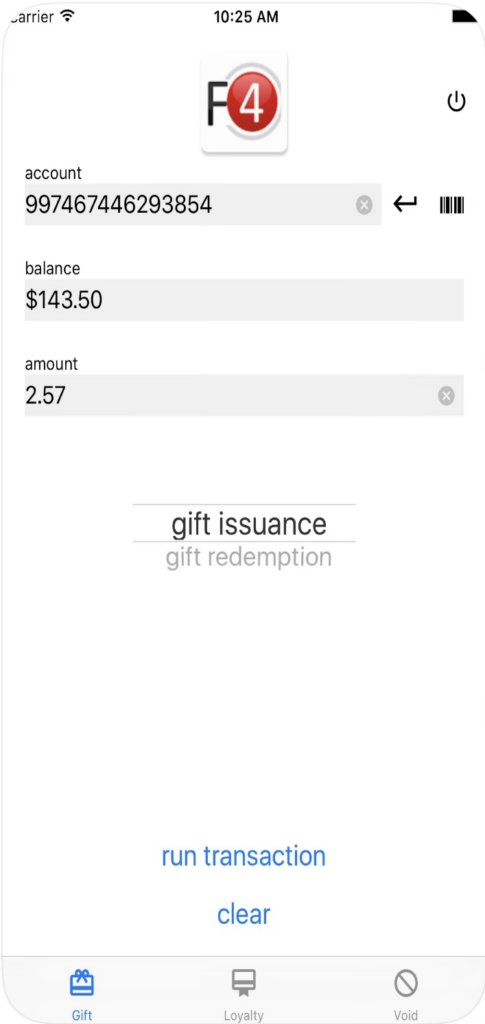Clear the amount field value

(446, 396)
